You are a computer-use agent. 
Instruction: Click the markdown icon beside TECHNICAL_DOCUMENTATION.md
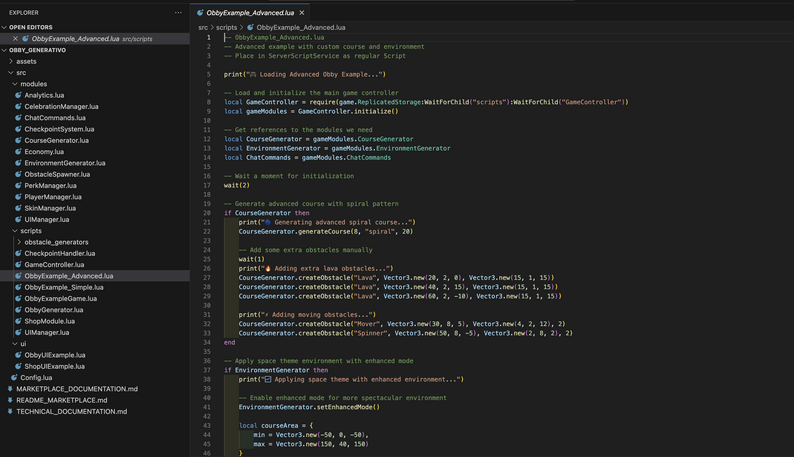pyautogui.click(x=10, y=411)
